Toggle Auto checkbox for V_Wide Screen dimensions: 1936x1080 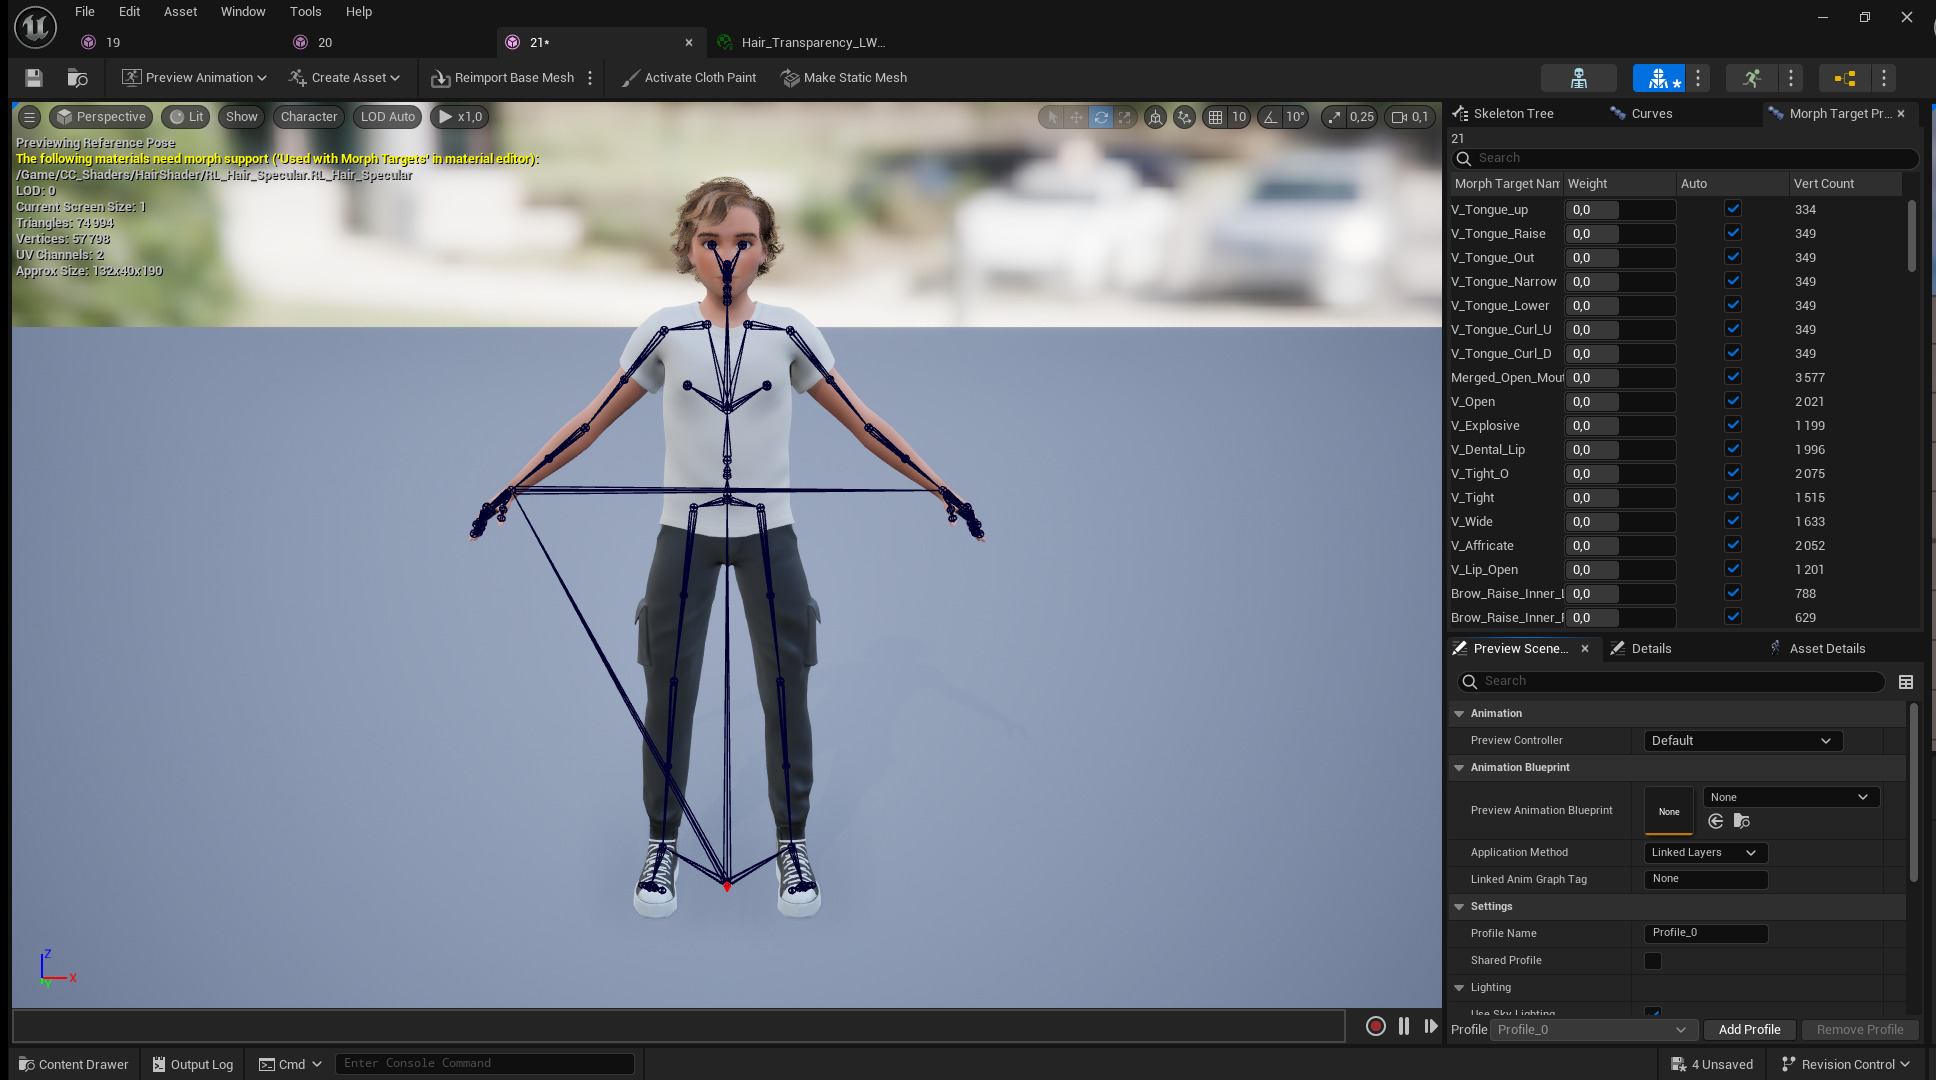(x=1733, y=521)
